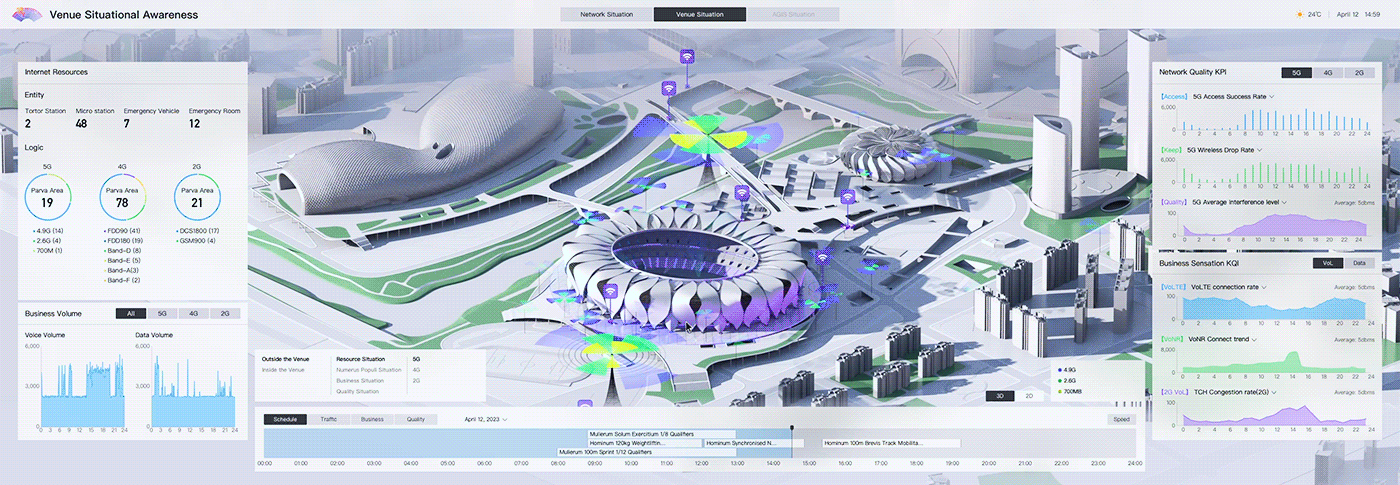Screen dimensions: 1400x485
Task: Click the Micro station count 48
Action: 82,123
